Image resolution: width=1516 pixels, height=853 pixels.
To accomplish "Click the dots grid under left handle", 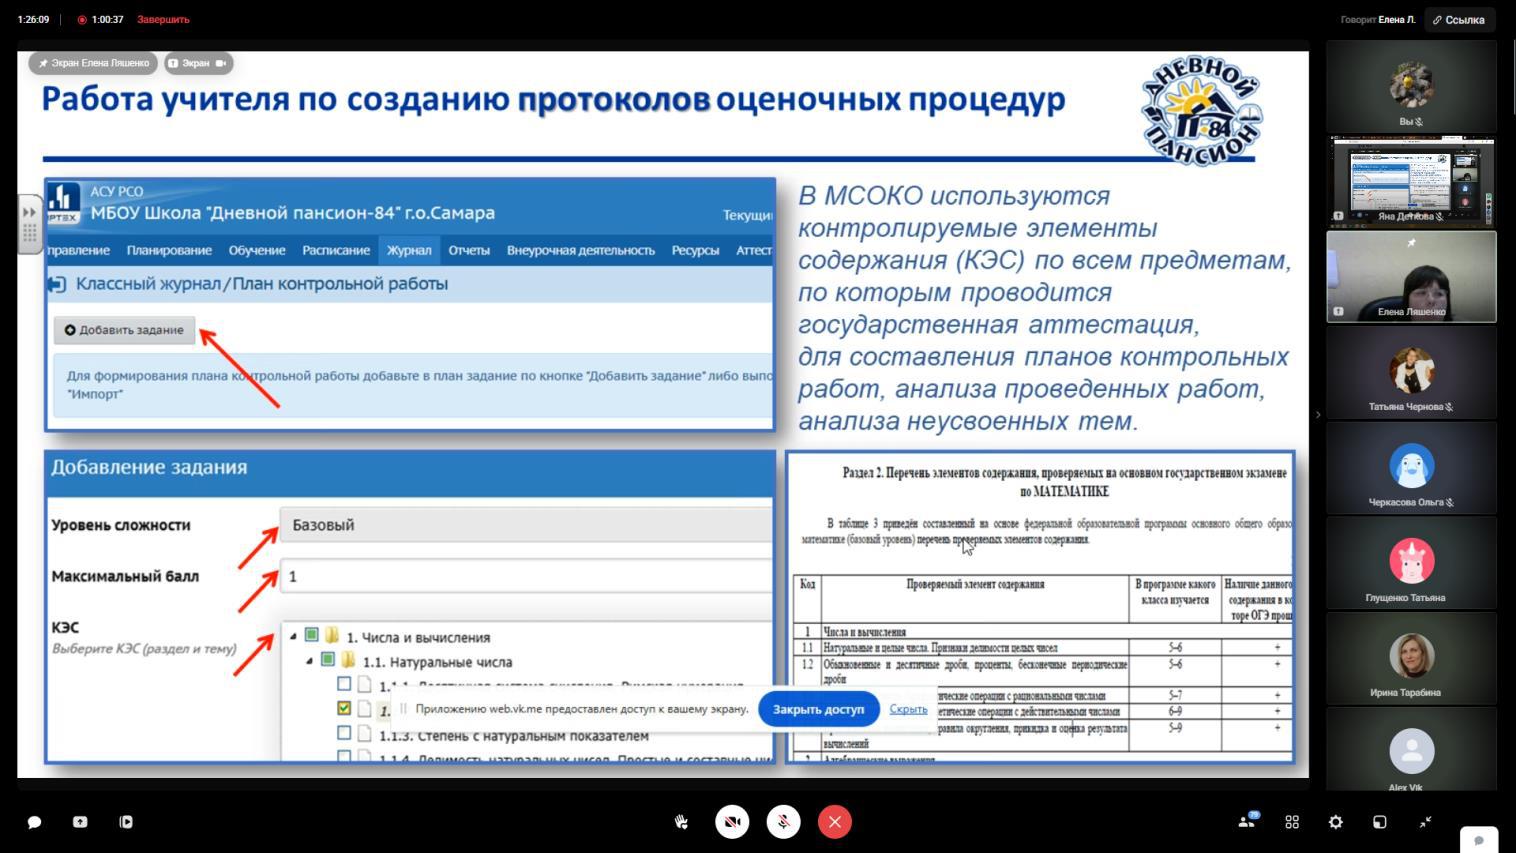I will (x=29, y=235).
